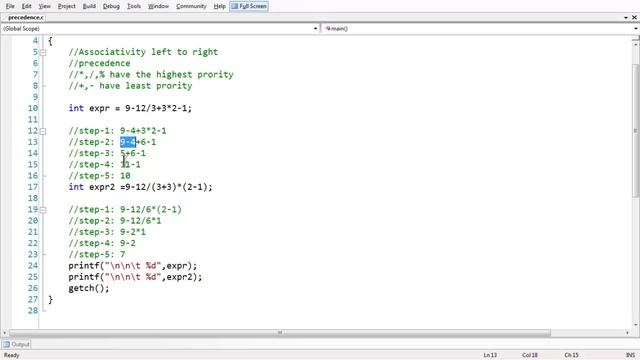
Task: Click the comment "//step-4: 9-2"
Action: coord(102,243)
